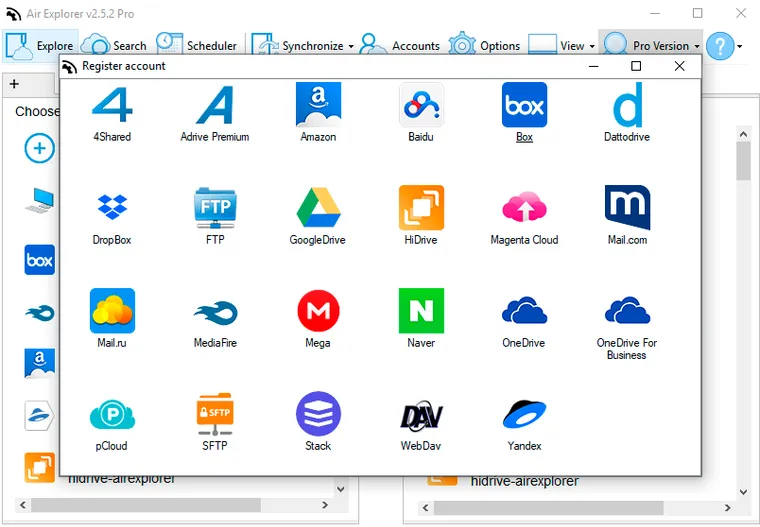Click left panel horizontal scrollbar right arrow
This screenshot has height=527, width=760.
click(325, 505)
